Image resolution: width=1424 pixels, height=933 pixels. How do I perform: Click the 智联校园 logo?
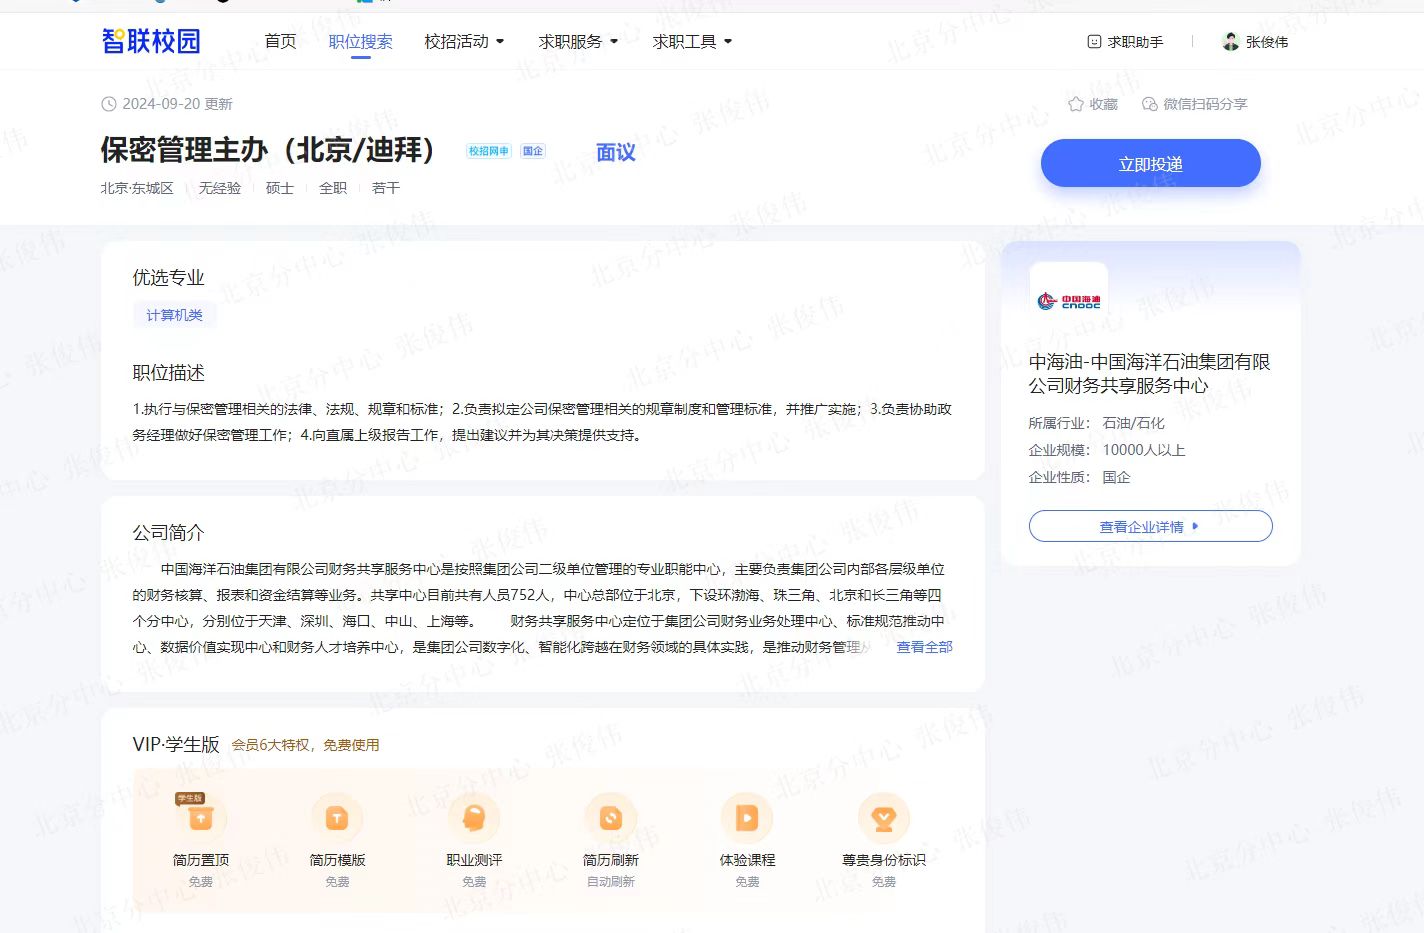pyautogui.click(x=151, y=41)
